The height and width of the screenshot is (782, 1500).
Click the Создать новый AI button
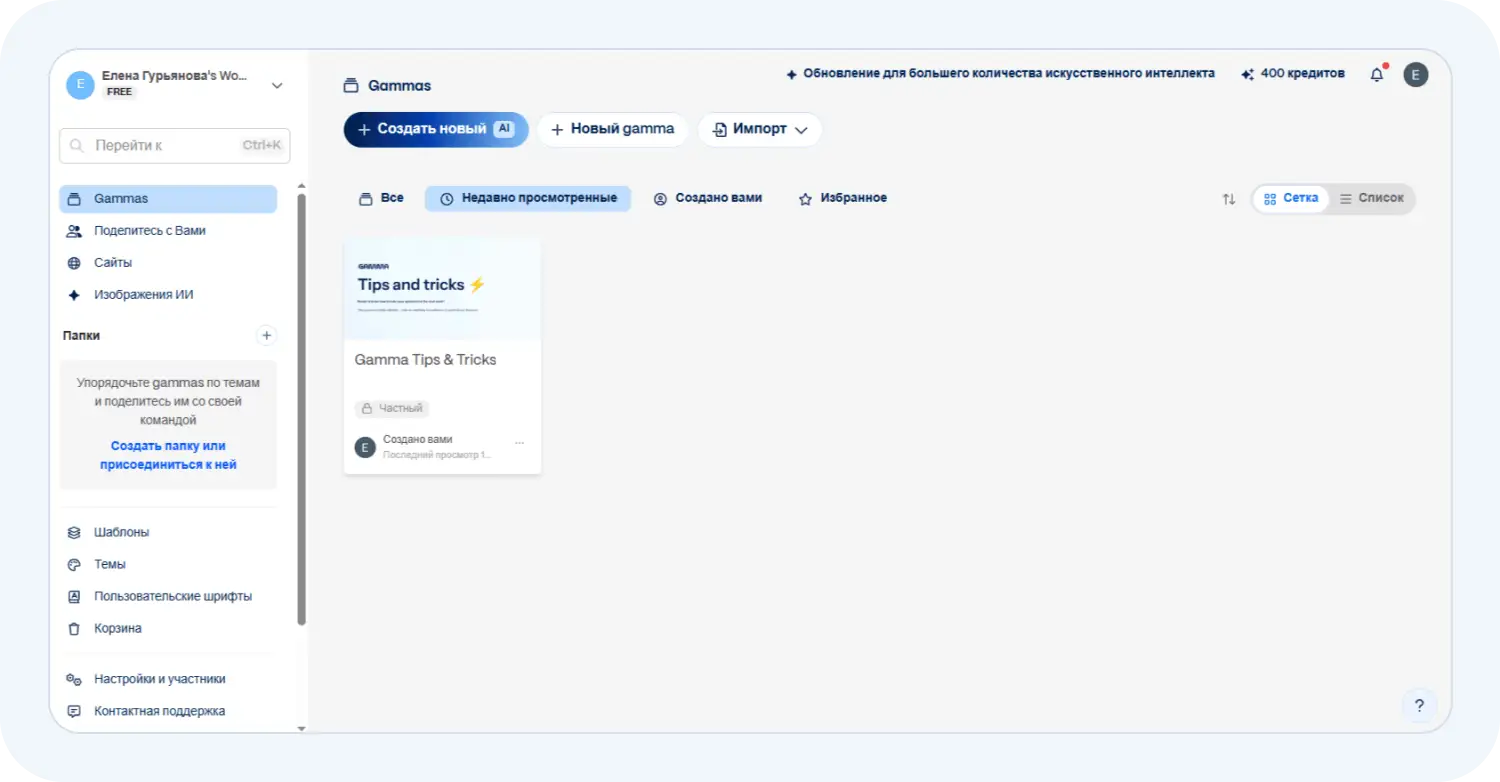[435, 129]
